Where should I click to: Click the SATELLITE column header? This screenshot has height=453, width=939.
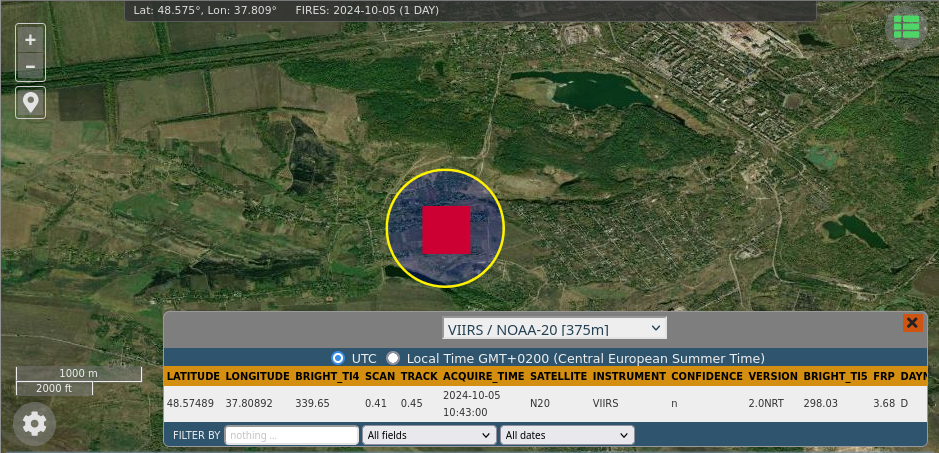click(x=558, y=377)
